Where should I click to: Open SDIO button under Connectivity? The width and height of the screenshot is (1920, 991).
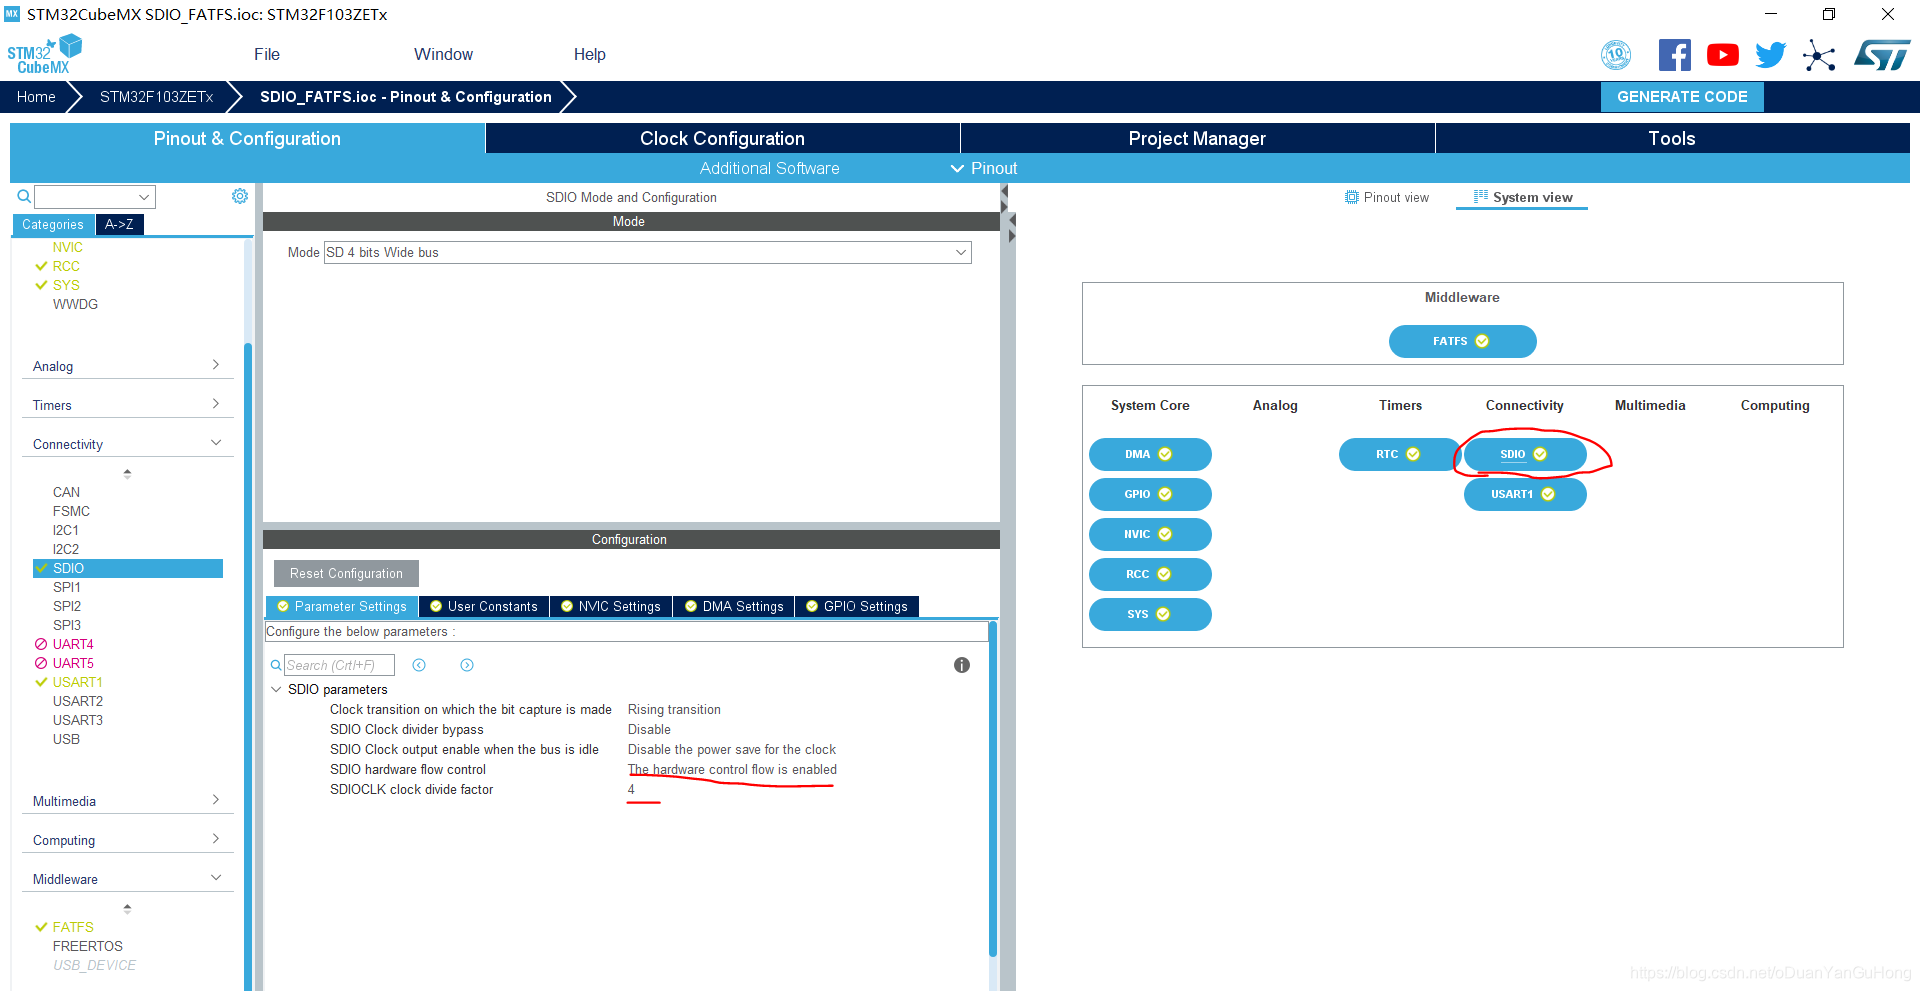point(1525,454)
